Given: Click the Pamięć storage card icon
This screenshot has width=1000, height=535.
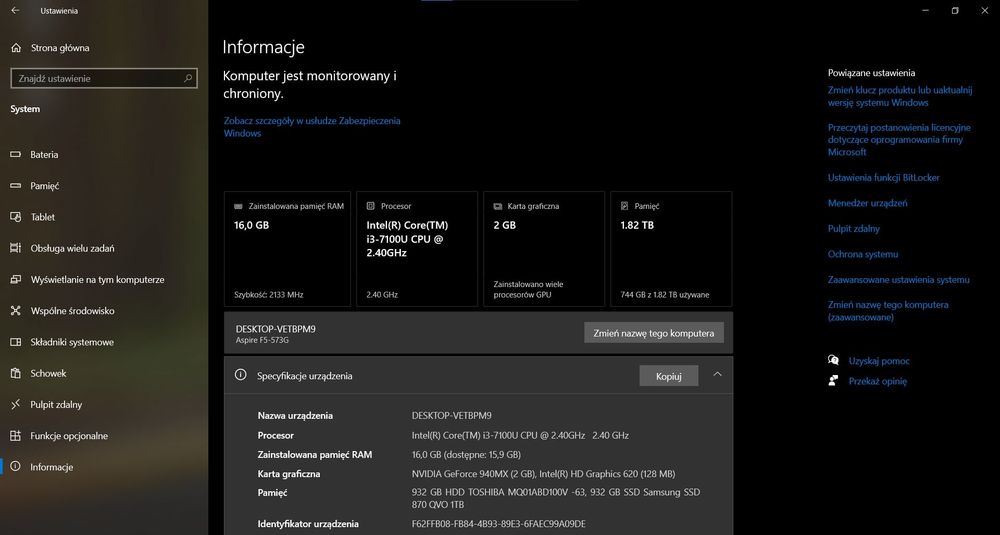Looking at the screenshot, I should [624, 206].
